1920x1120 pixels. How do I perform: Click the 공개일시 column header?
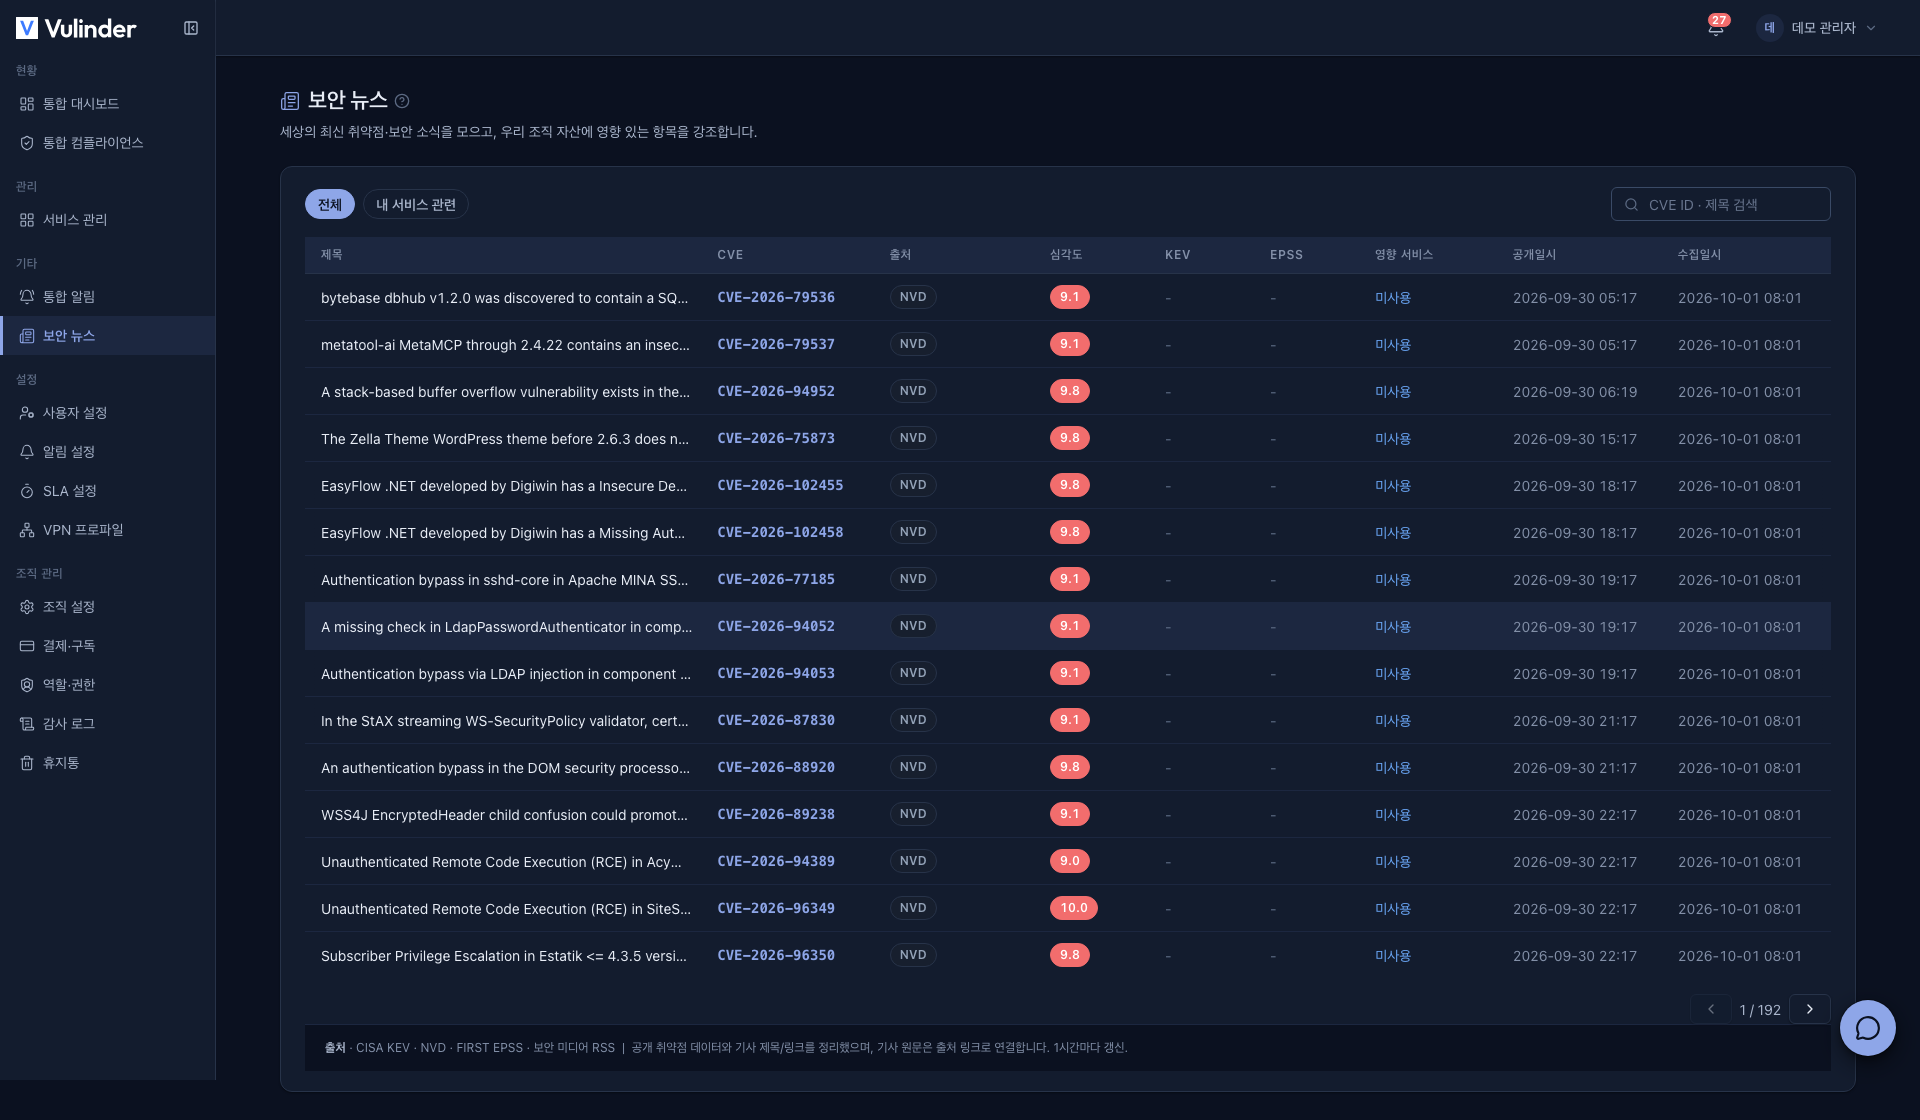(x=1534, y=255)
